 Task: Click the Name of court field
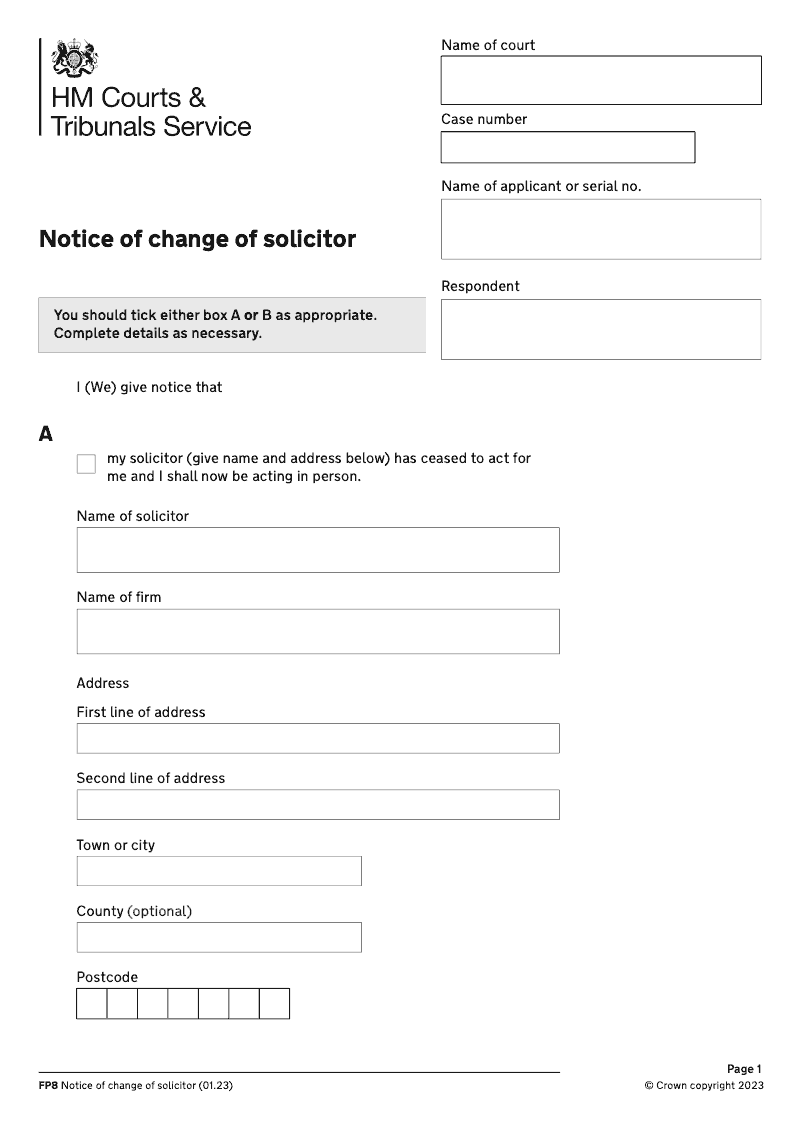click(600, 80)
